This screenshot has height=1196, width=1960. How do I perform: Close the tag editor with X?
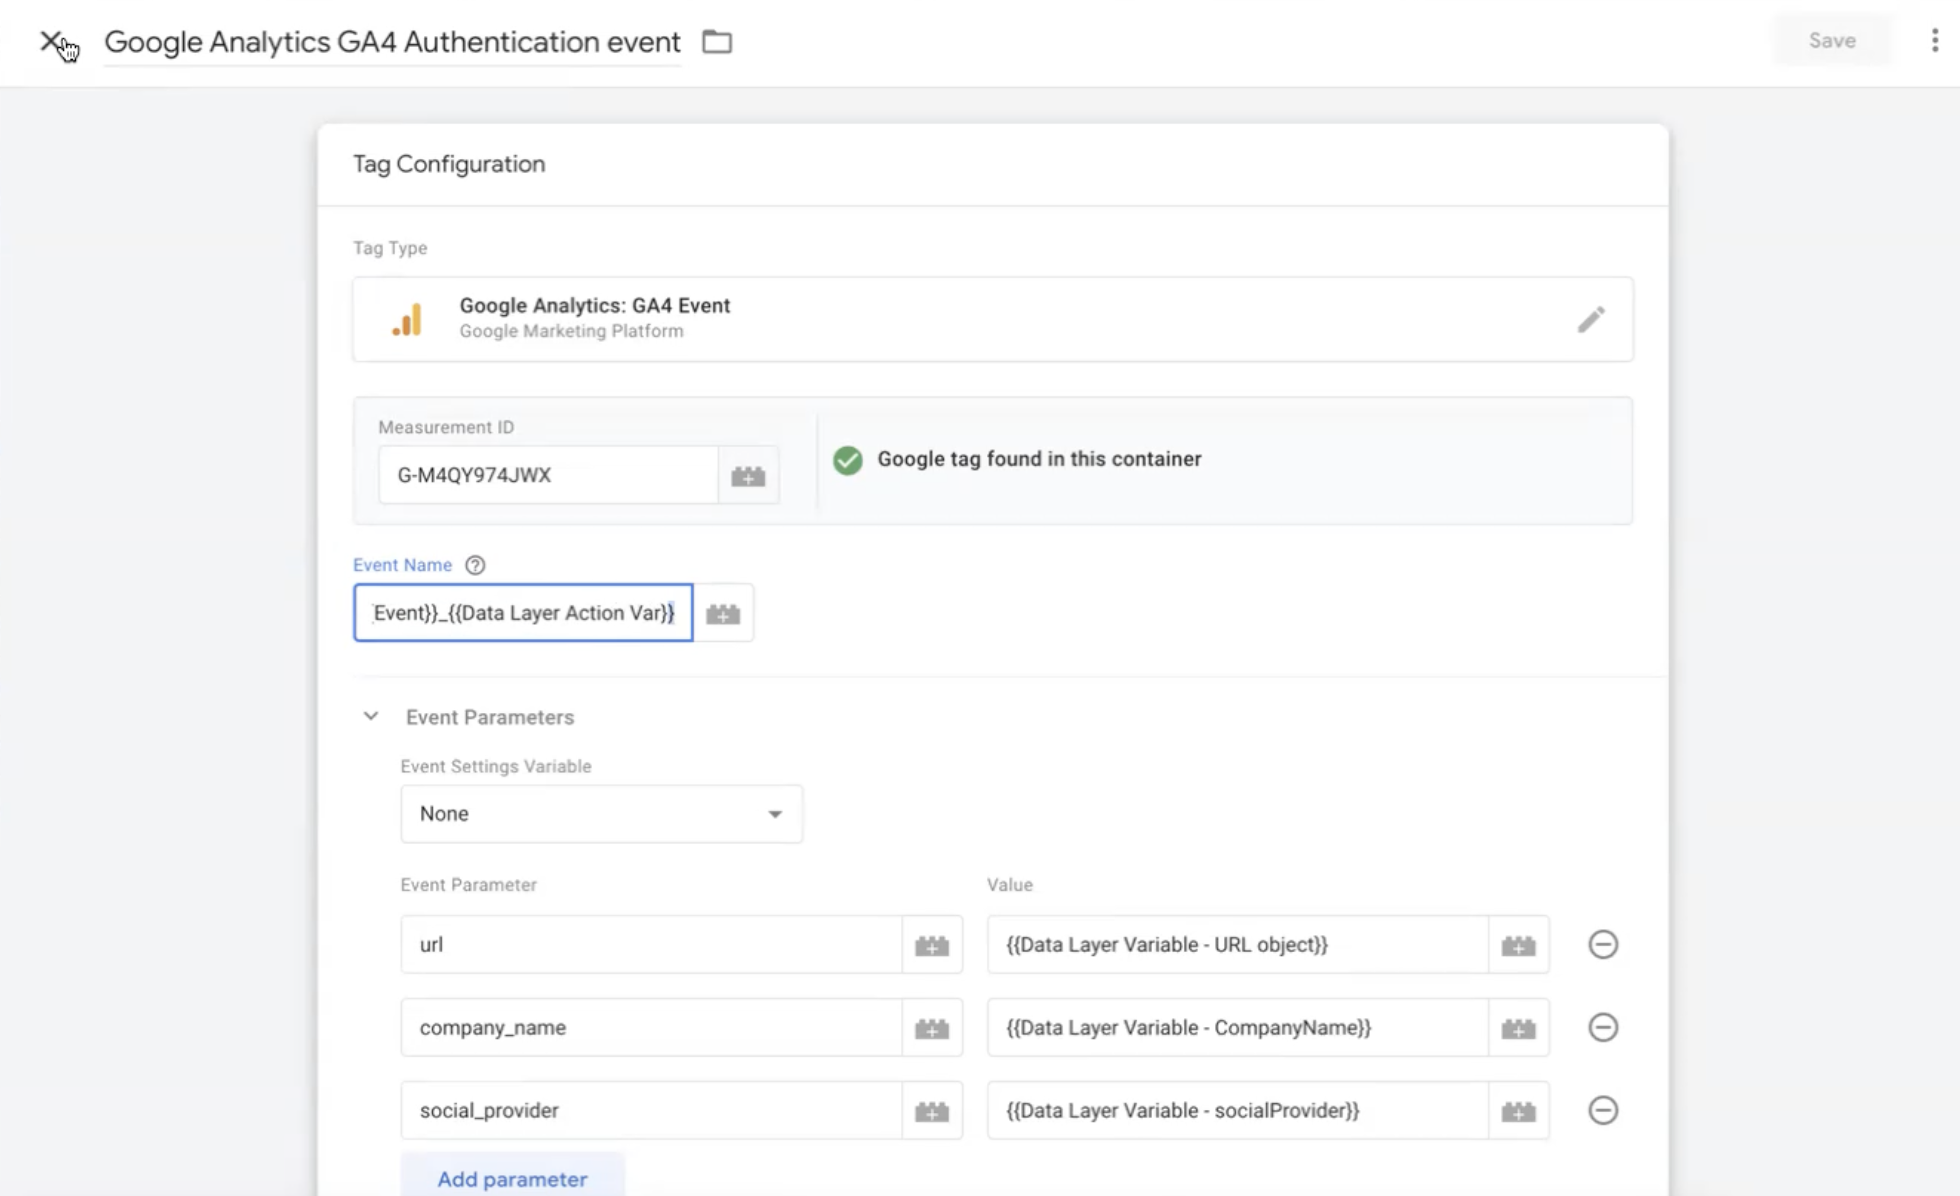coord(50,41)
